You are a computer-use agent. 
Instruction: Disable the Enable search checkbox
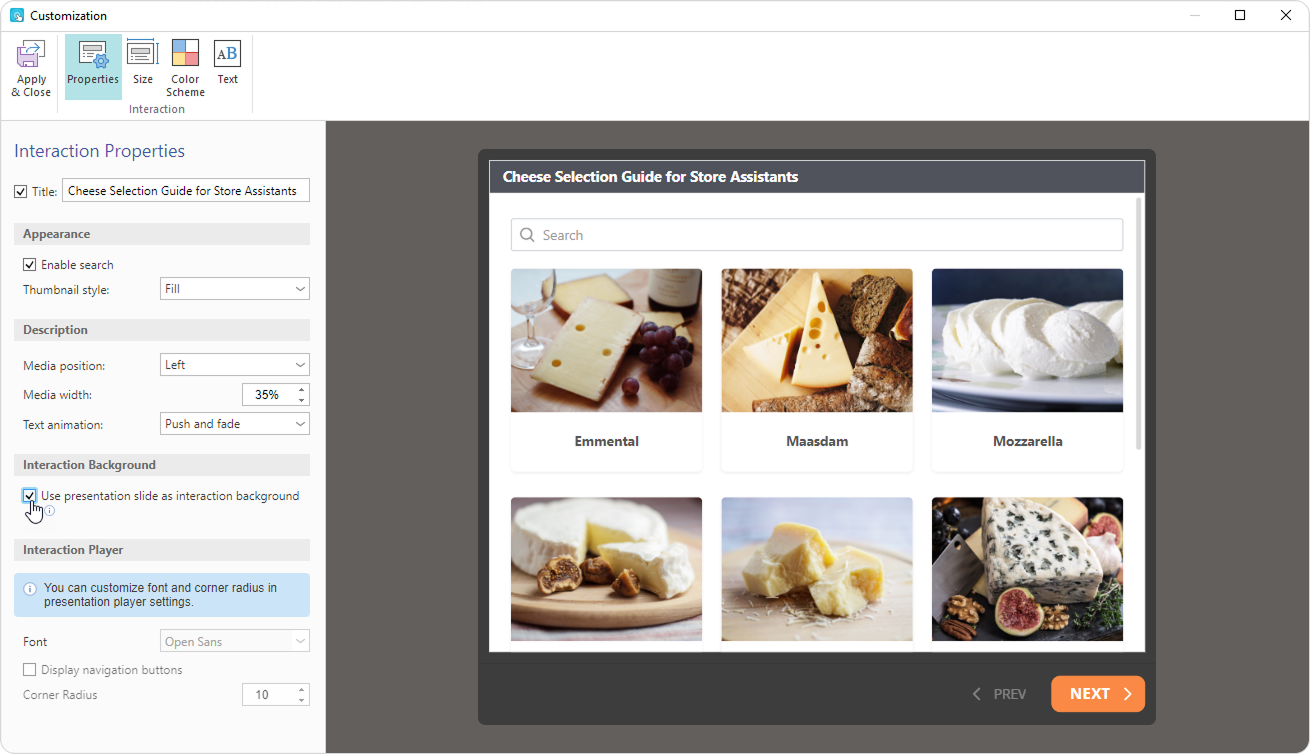click(30, 265)
